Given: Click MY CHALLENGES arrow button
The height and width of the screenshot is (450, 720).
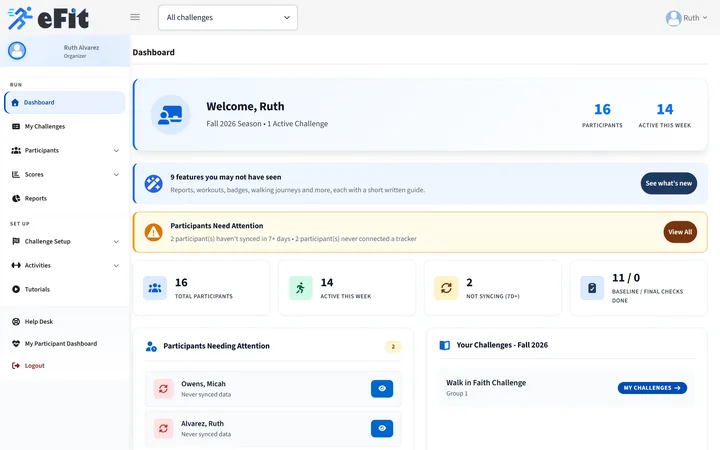Looking at the screenshot, I should [x=652, y=388].
